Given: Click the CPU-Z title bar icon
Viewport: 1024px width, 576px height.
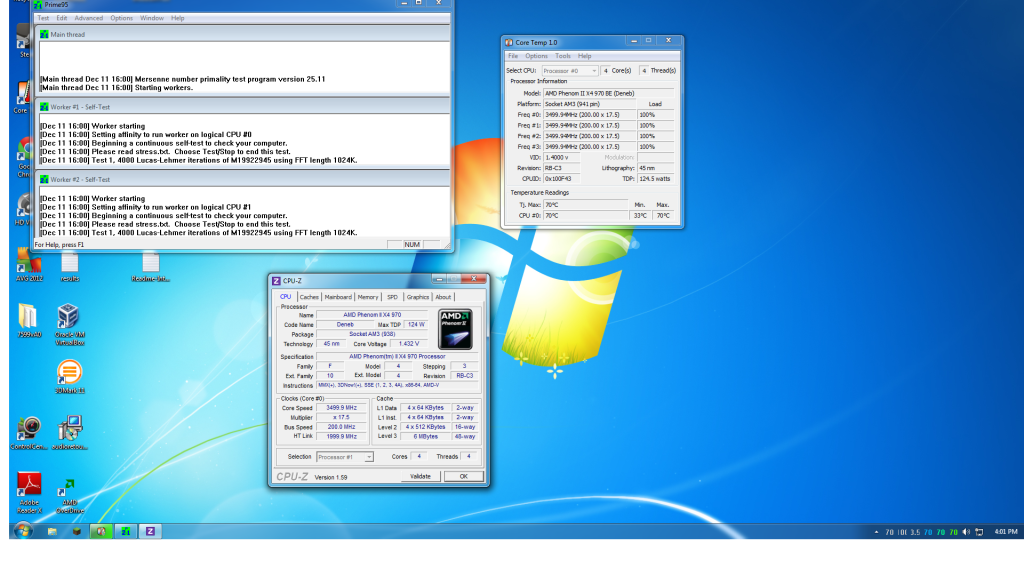Looking at the screenshot, I should pos(276,281).
